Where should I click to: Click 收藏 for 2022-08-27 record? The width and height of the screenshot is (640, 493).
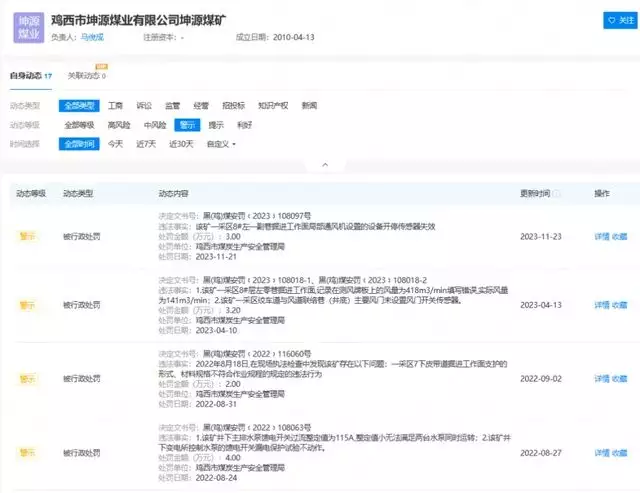pos(620,453)
